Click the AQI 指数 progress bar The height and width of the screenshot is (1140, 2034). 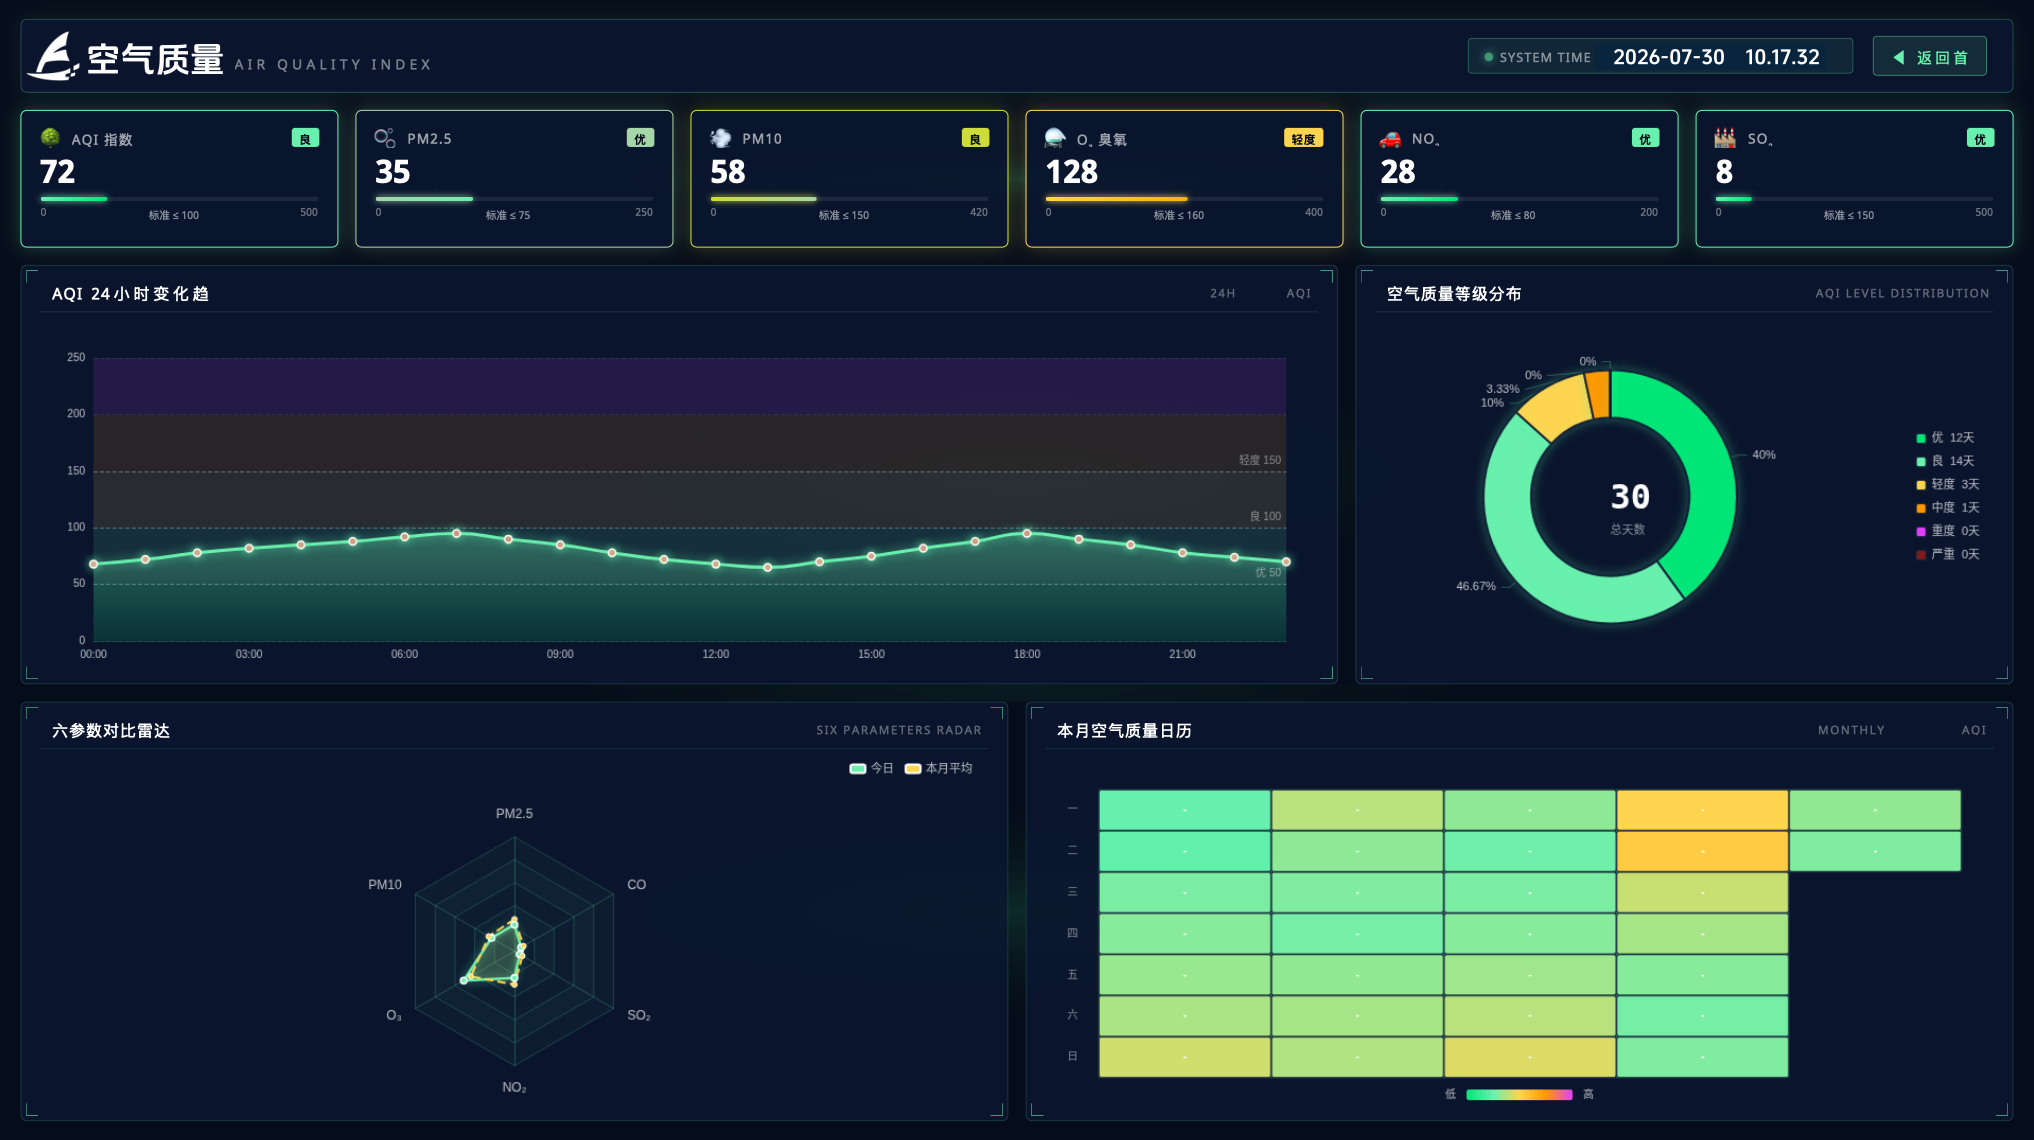tap(179, 199)
